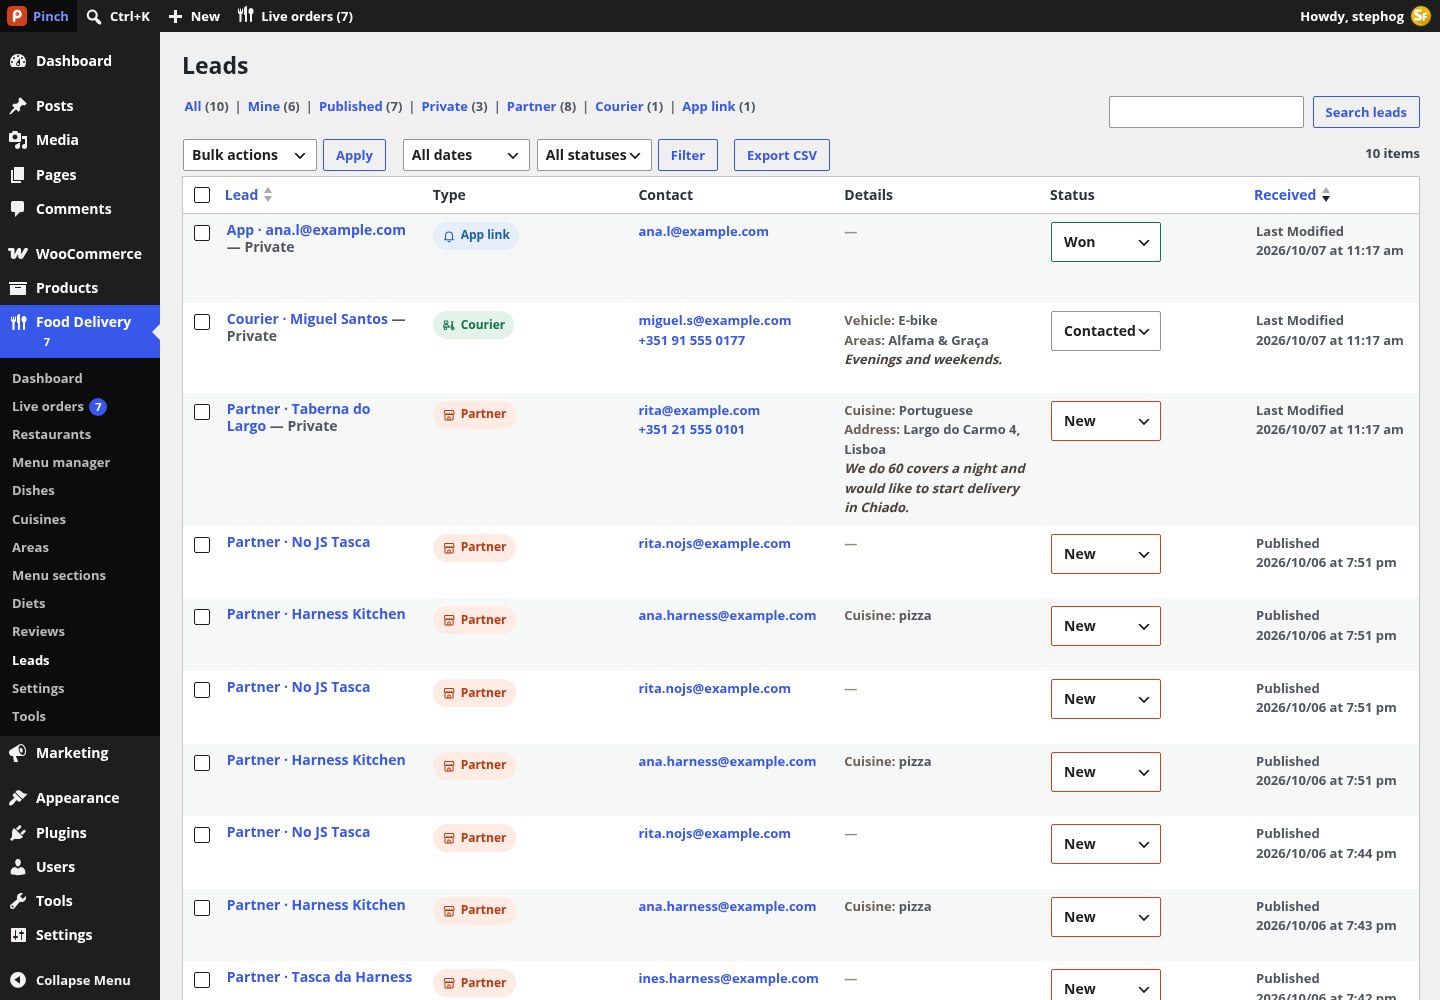Open the All statuses dropdown
The width and height of the screenshot is (1440, 1000).
pyautogui.click(x=594, y=155)
